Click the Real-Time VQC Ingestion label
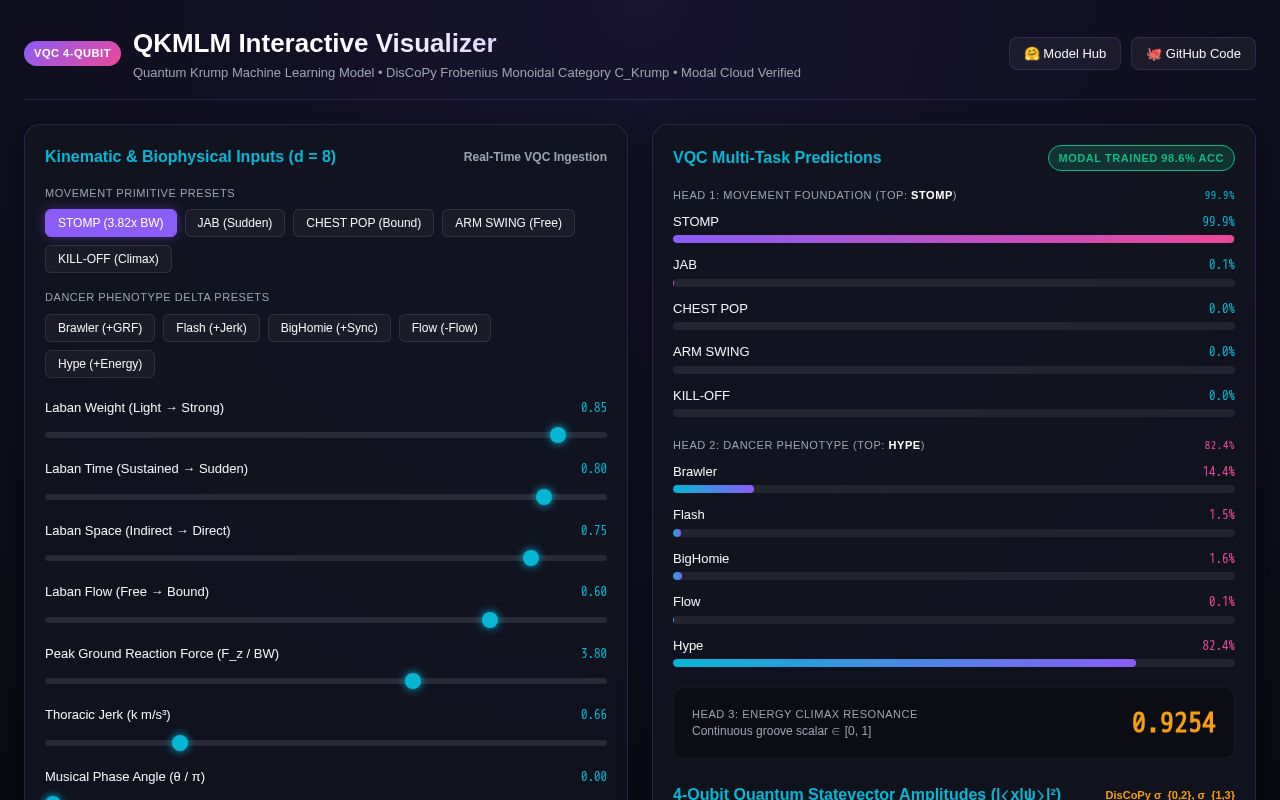Viewport: 1280px width, 800px height. point(535,157)
